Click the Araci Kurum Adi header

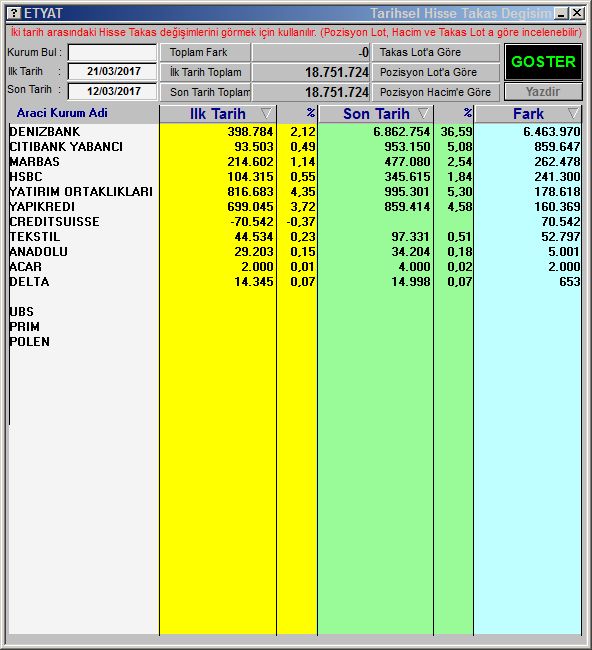pyautogui.click(x=62, y=113)
